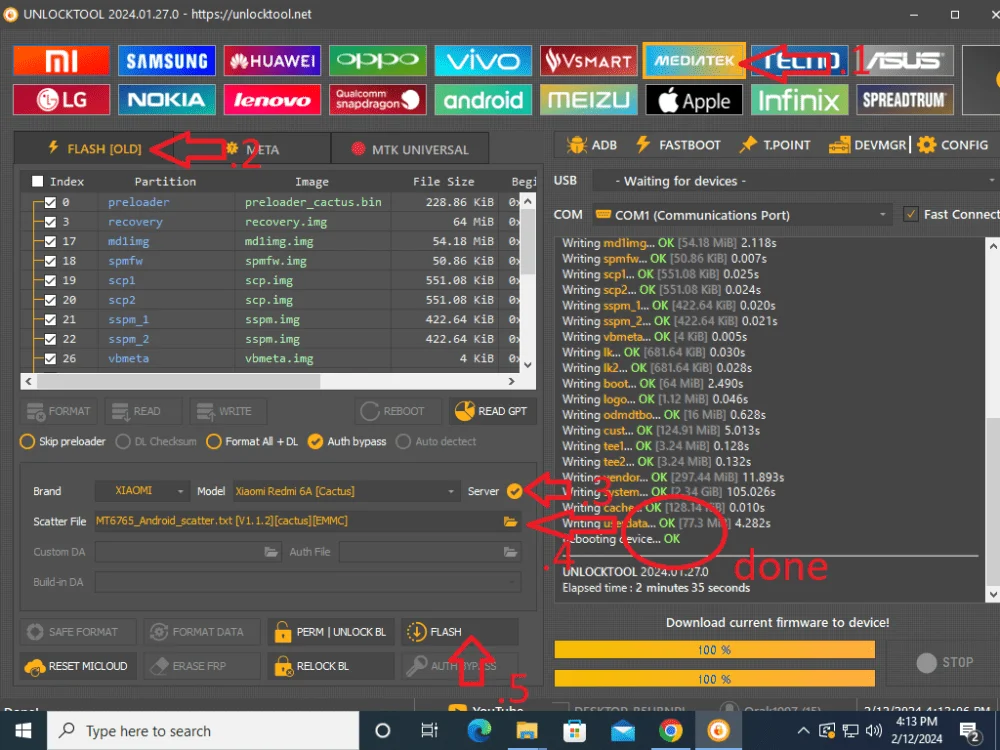Launch Google Chrome from taskbar

[x=670, y=730]
